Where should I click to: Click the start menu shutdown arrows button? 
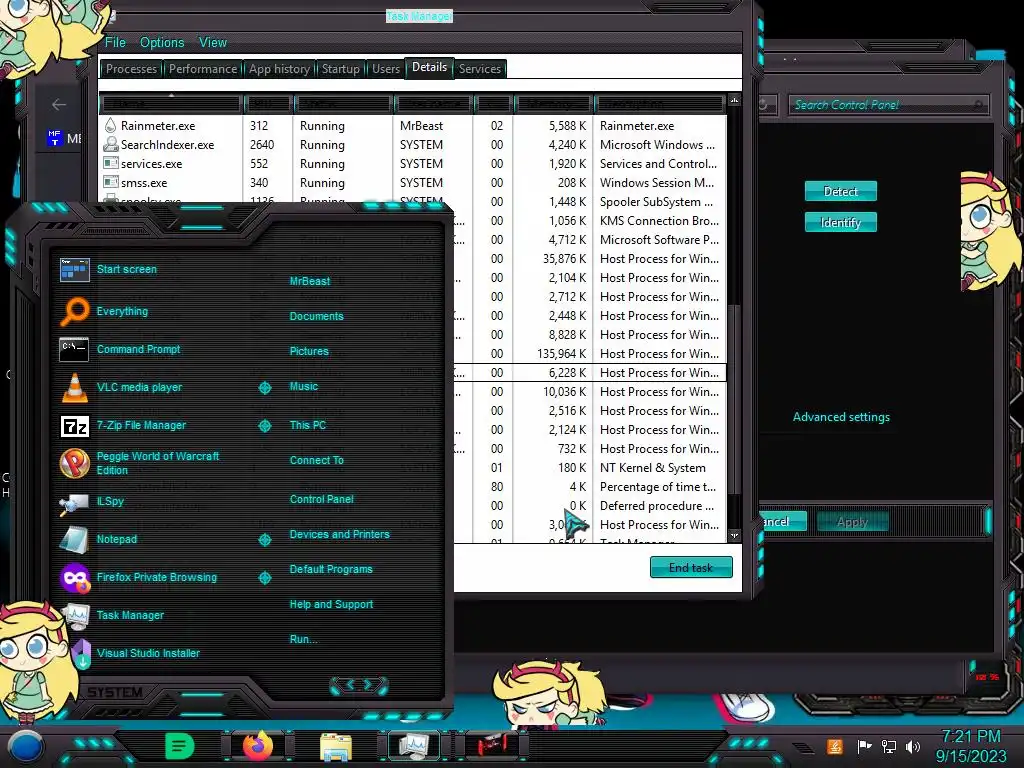pyautogui.click(x=359, y=685)
